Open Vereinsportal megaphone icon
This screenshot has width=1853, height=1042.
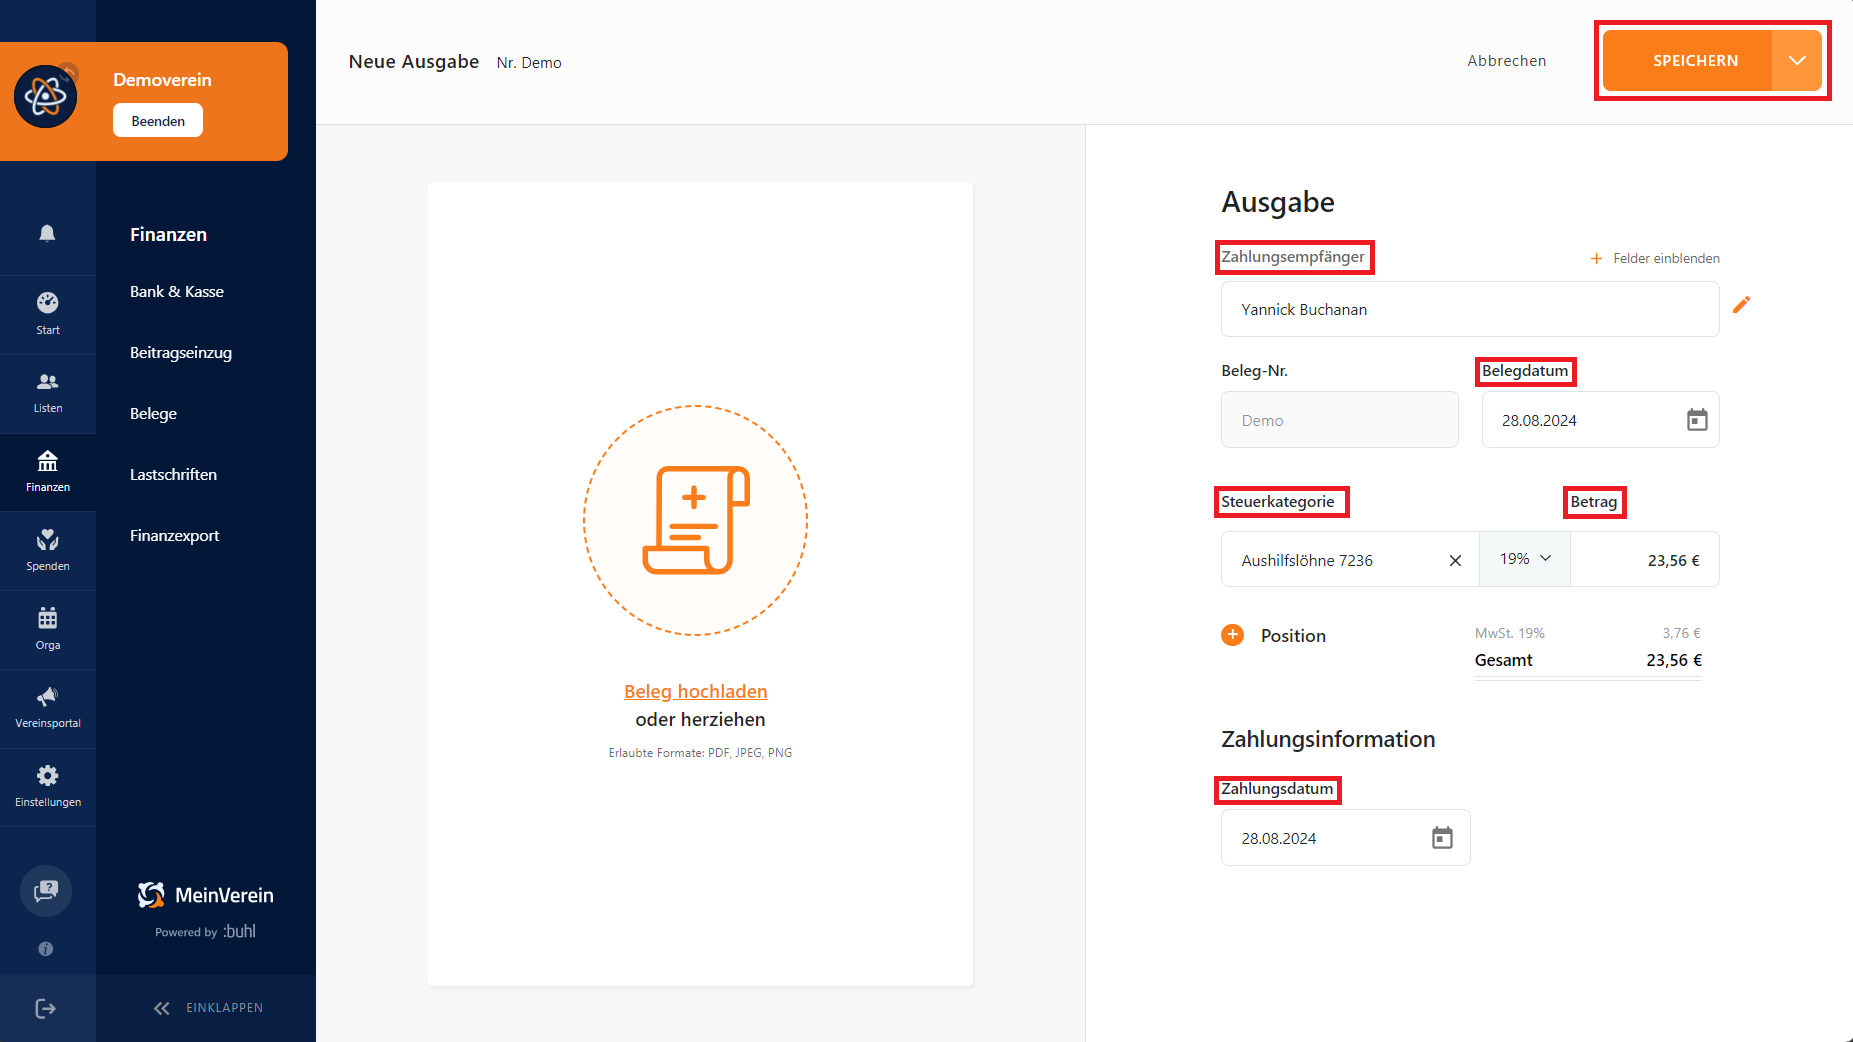47,697
